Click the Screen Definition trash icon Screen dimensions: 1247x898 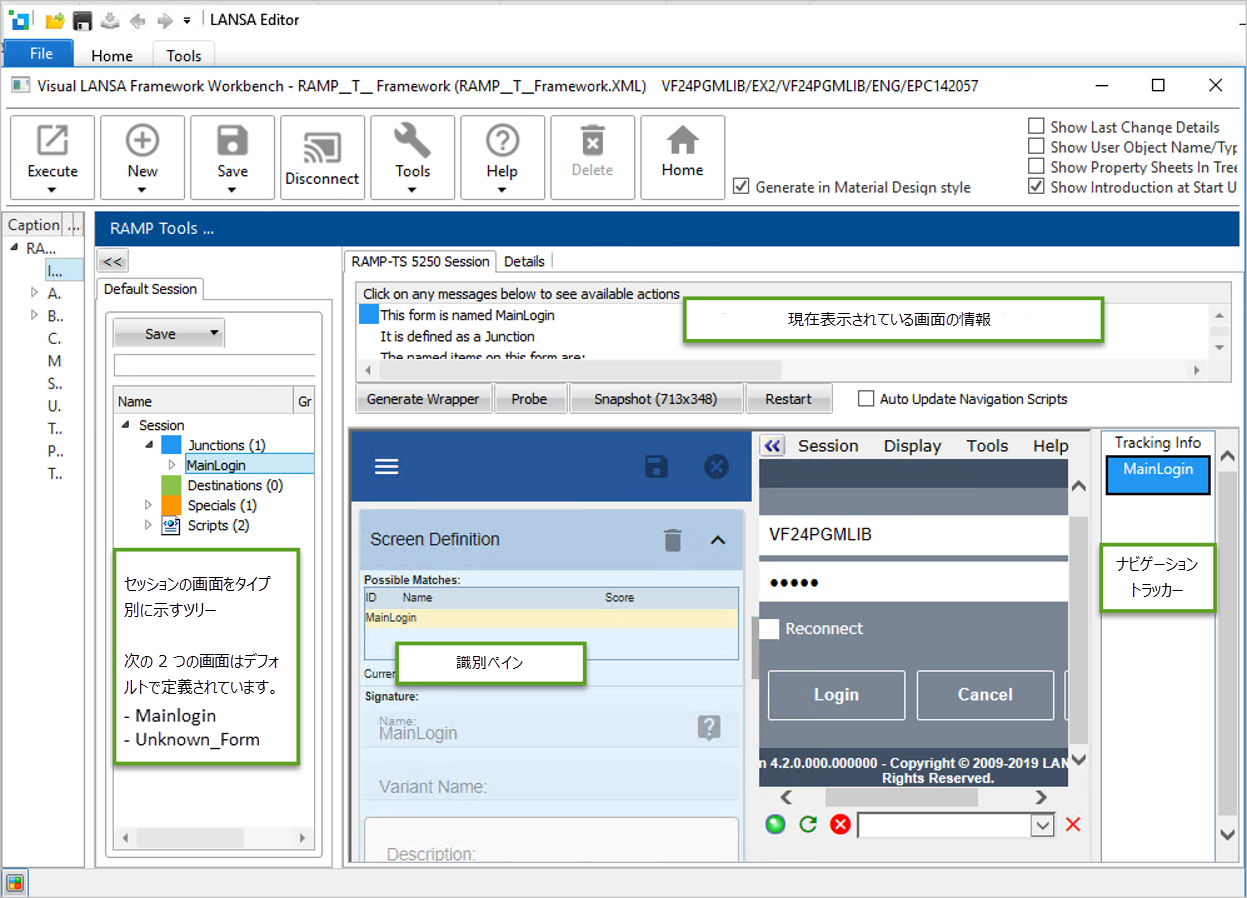click(x=673, y=540)
